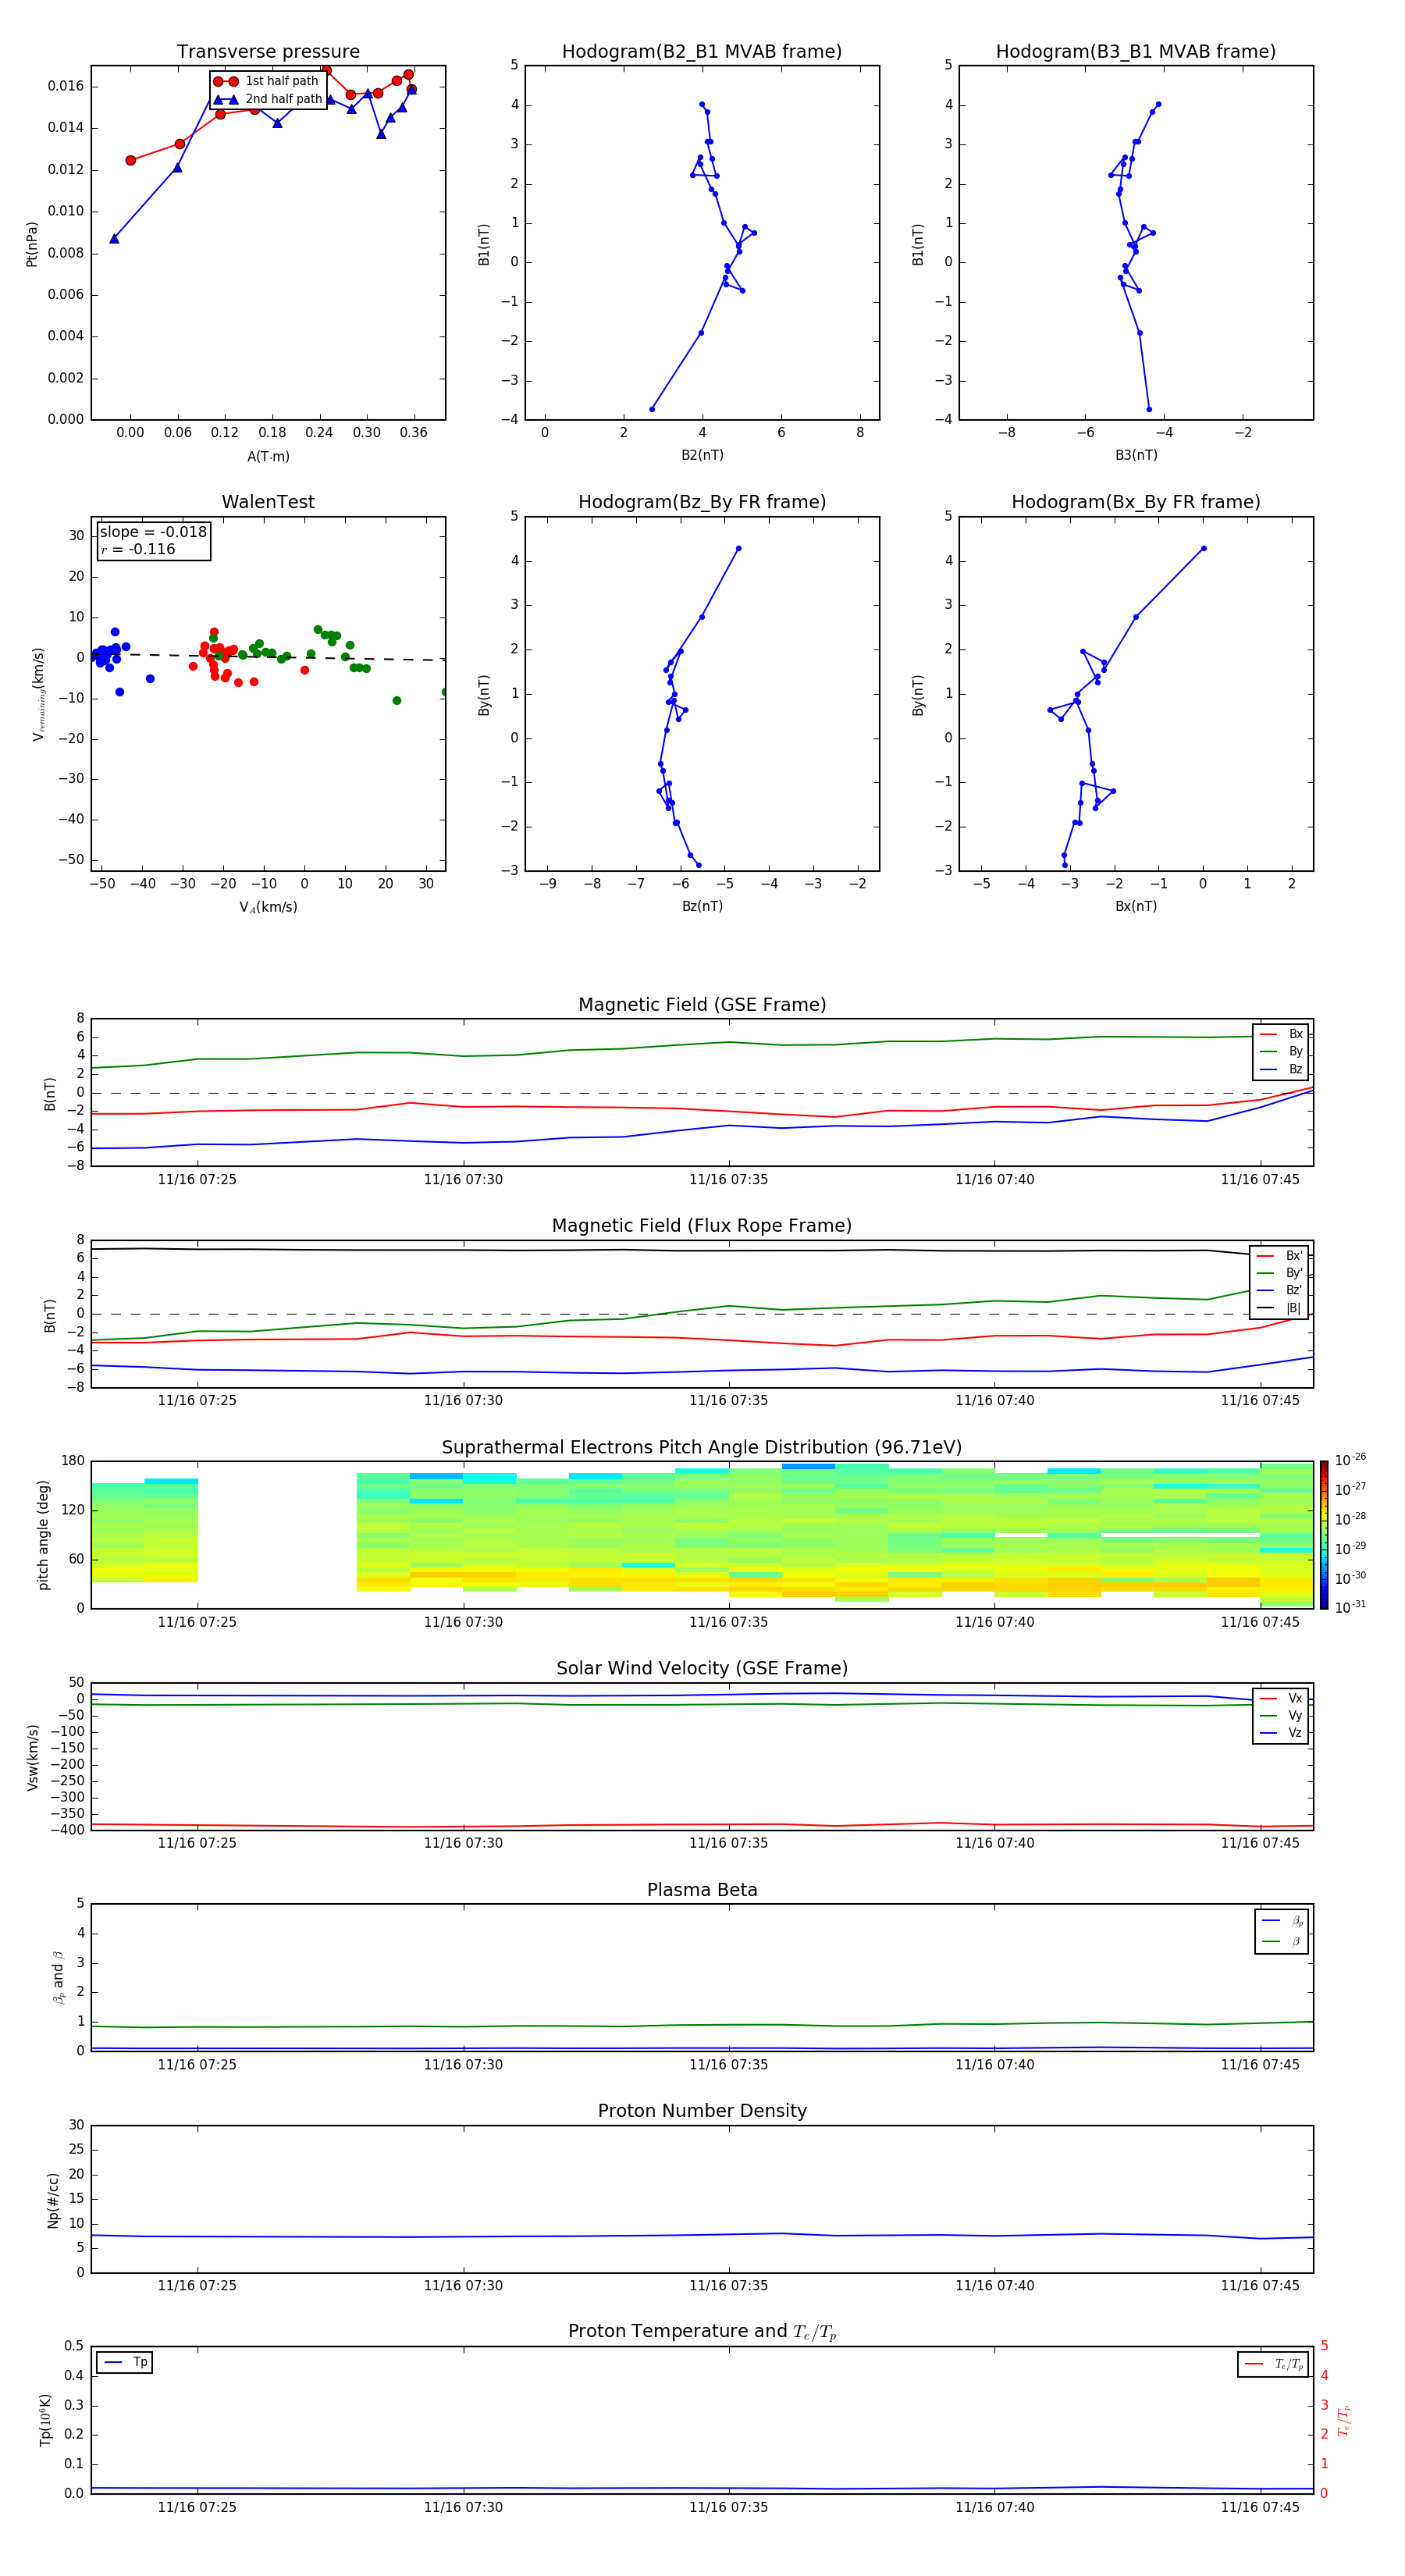Click the 'Bz(nT)' axis label
The image size is (1405, 2576).
click(x=702, y=906)
